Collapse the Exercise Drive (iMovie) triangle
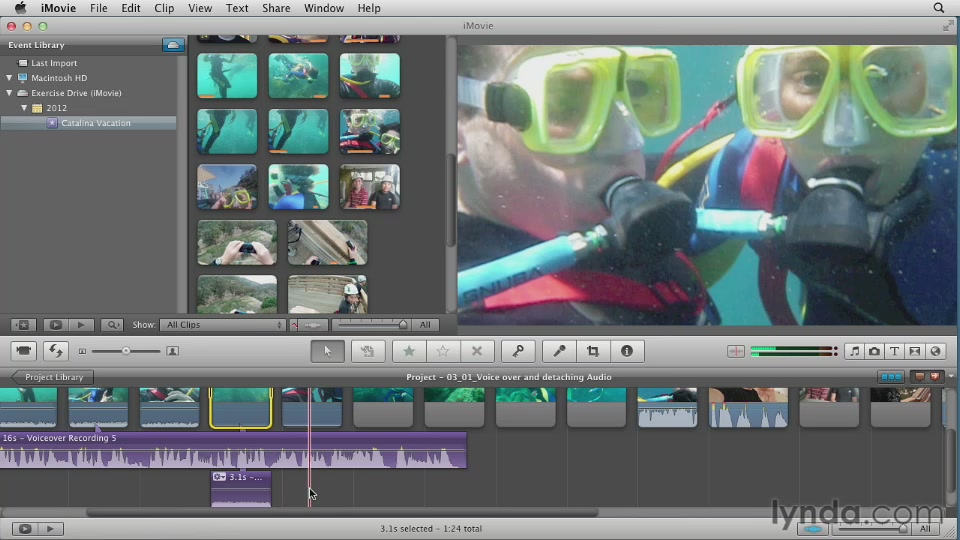This screenshot has height=540, width=960. coord(9,93)
